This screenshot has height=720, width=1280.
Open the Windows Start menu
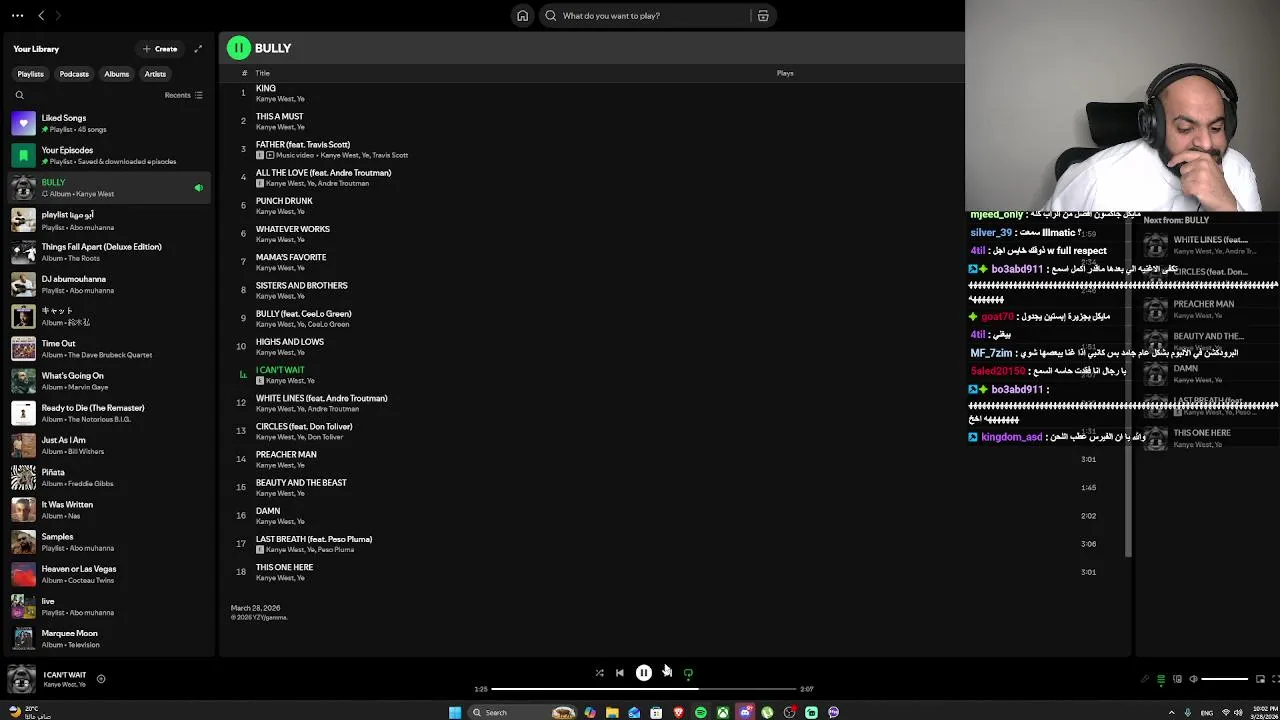point(455,712)
